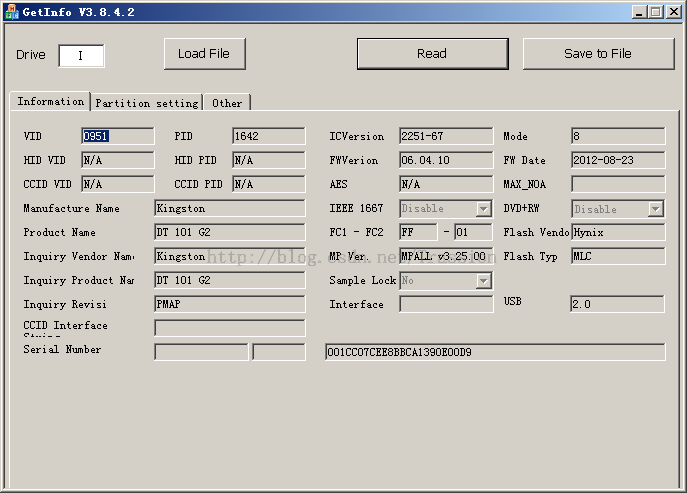Click the HID VID field
Image resolution: width=687 pixels, height=493 pixels.
coord(118,160)
